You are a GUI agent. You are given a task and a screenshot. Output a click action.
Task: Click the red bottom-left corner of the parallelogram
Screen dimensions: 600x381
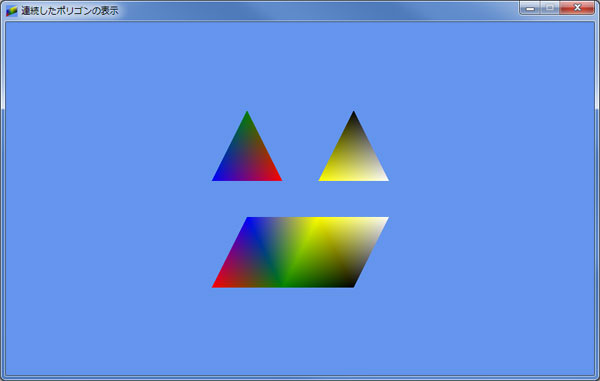[x=217, y=285]
